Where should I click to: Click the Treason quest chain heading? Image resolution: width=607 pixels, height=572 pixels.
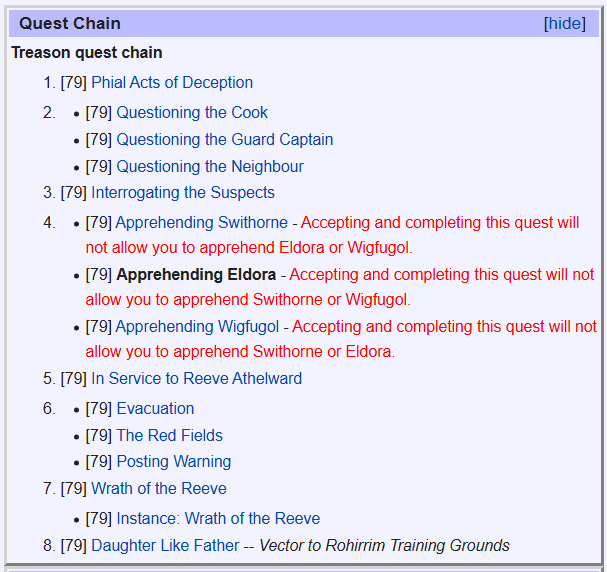87,53
